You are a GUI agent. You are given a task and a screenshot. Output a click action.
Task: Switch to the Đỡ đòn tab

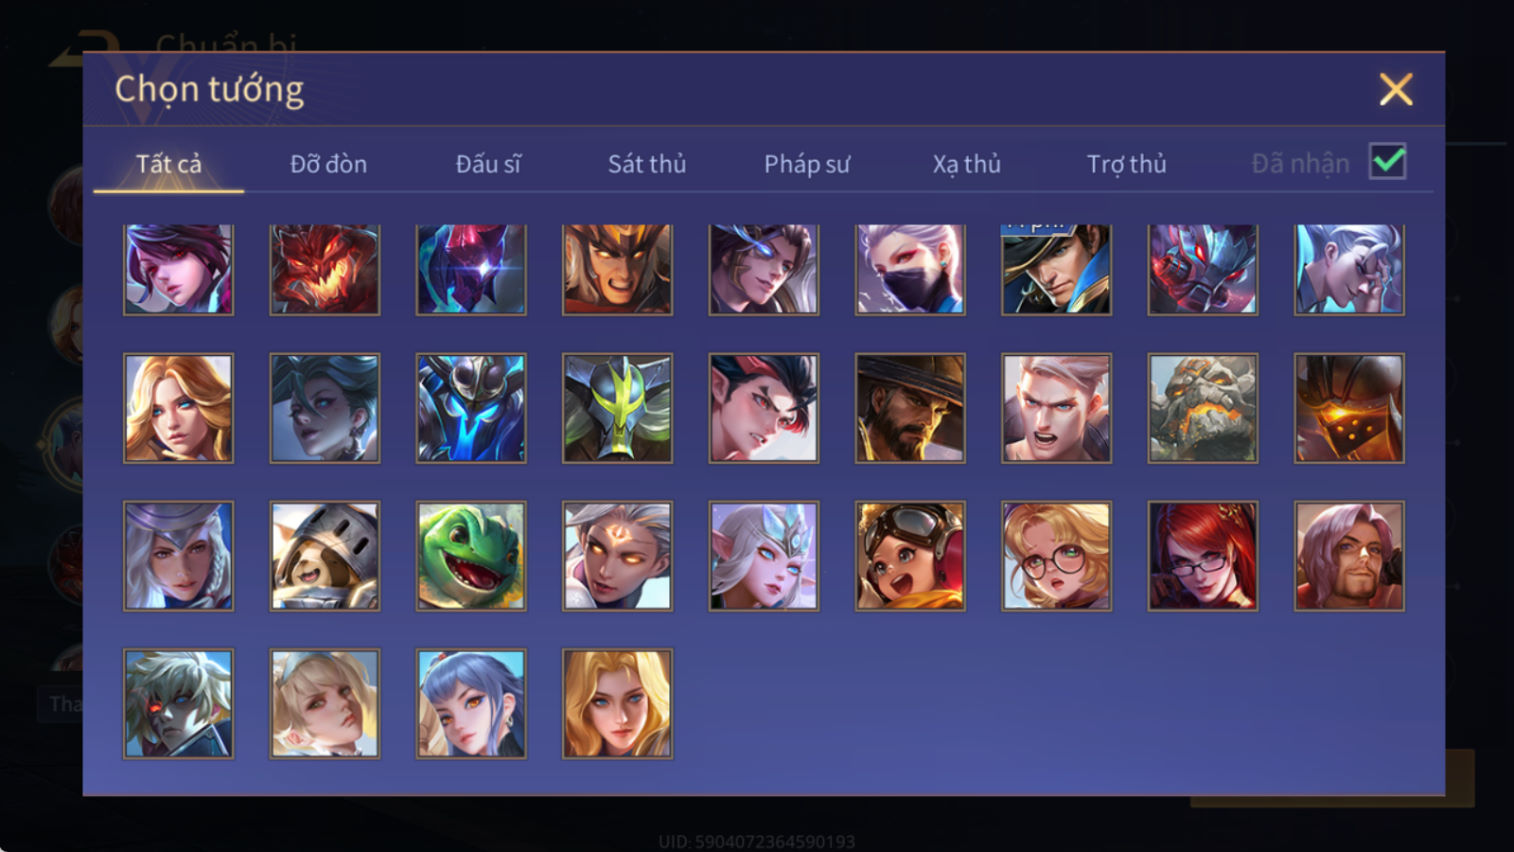(x=328, y=164)
